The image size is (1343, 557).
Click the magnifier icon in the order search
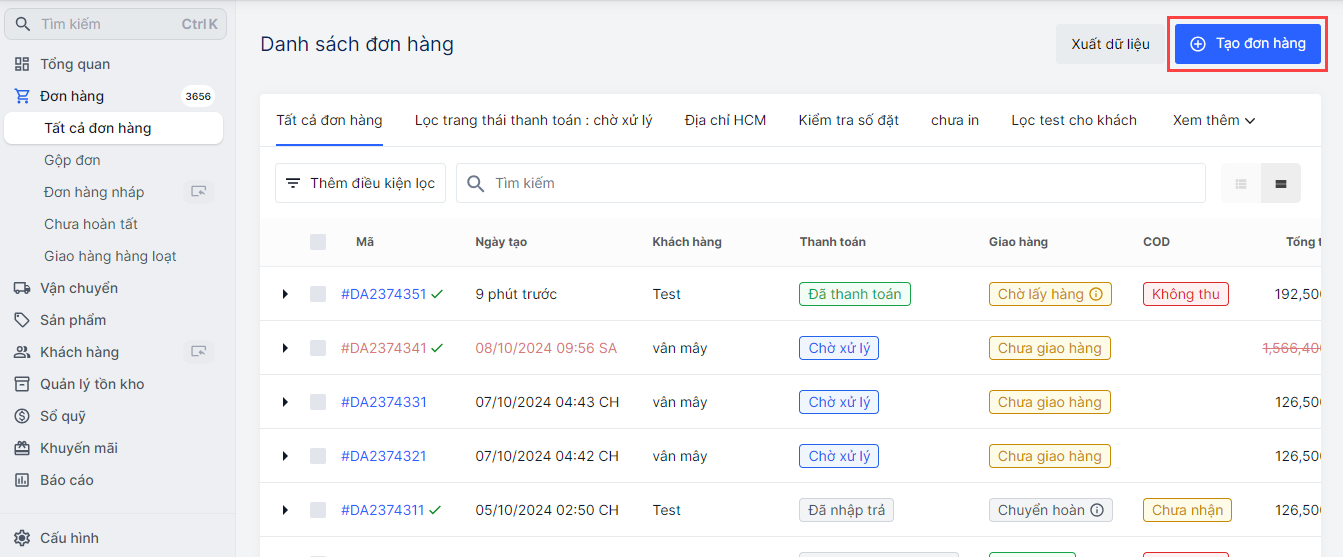coord(476,183)
